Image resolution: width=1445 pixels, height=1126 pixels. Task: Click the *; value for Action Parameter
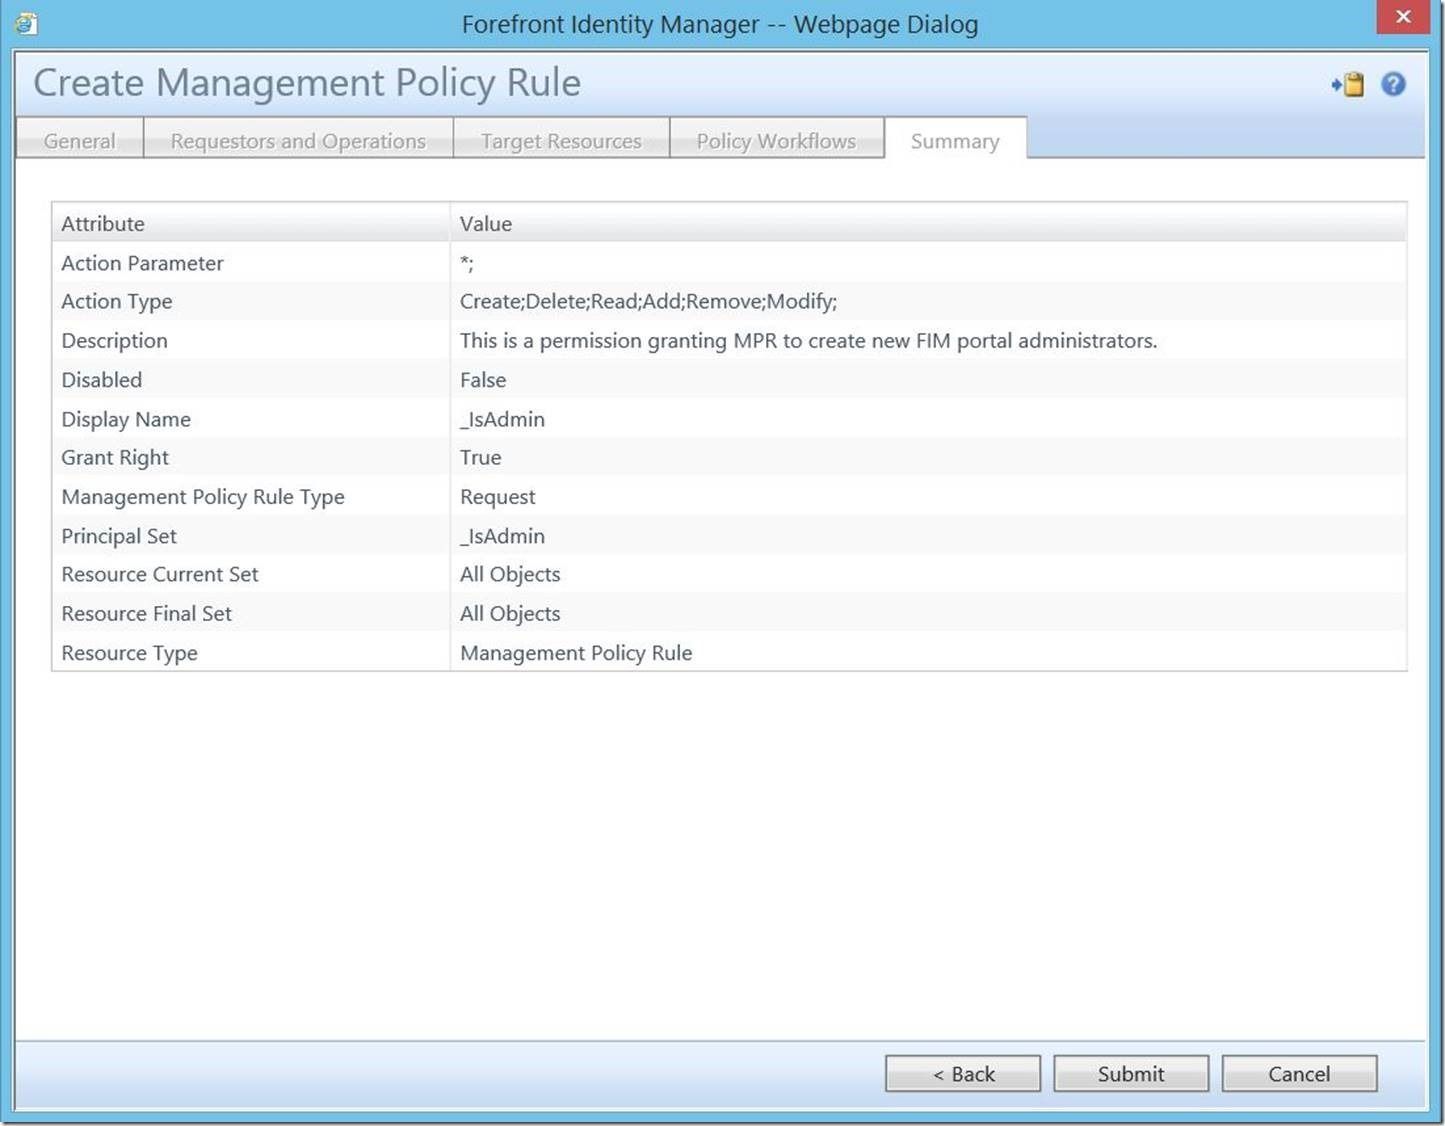point(467,263)
